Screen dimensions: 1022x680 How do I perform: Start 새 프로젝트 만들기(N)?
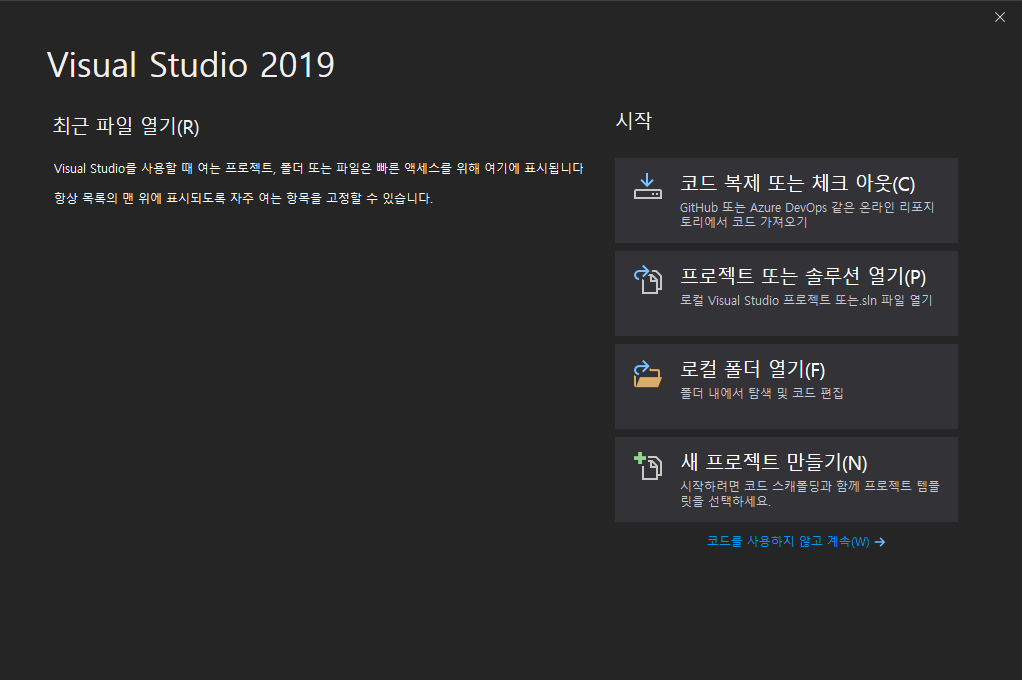pyautogui.click(x=786, y=479)
